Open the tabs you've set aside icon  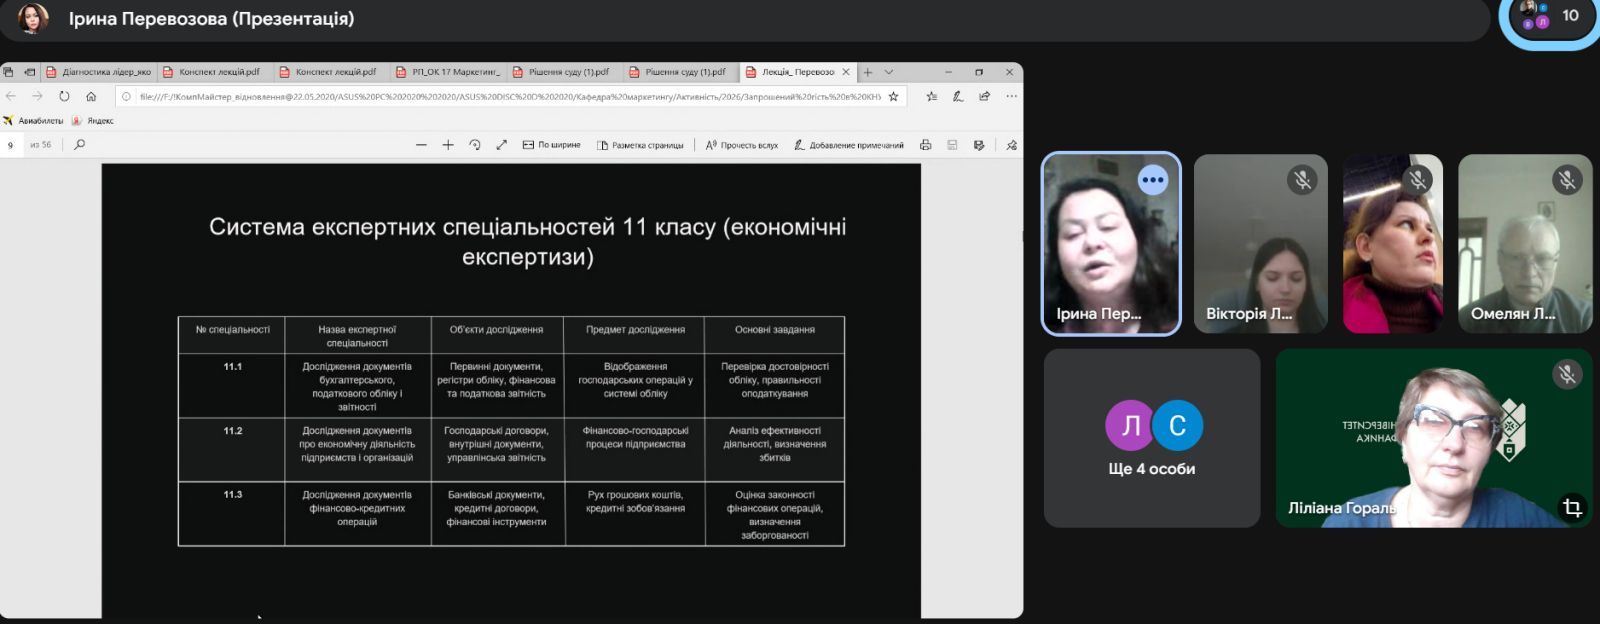click(x=9, y=72)
